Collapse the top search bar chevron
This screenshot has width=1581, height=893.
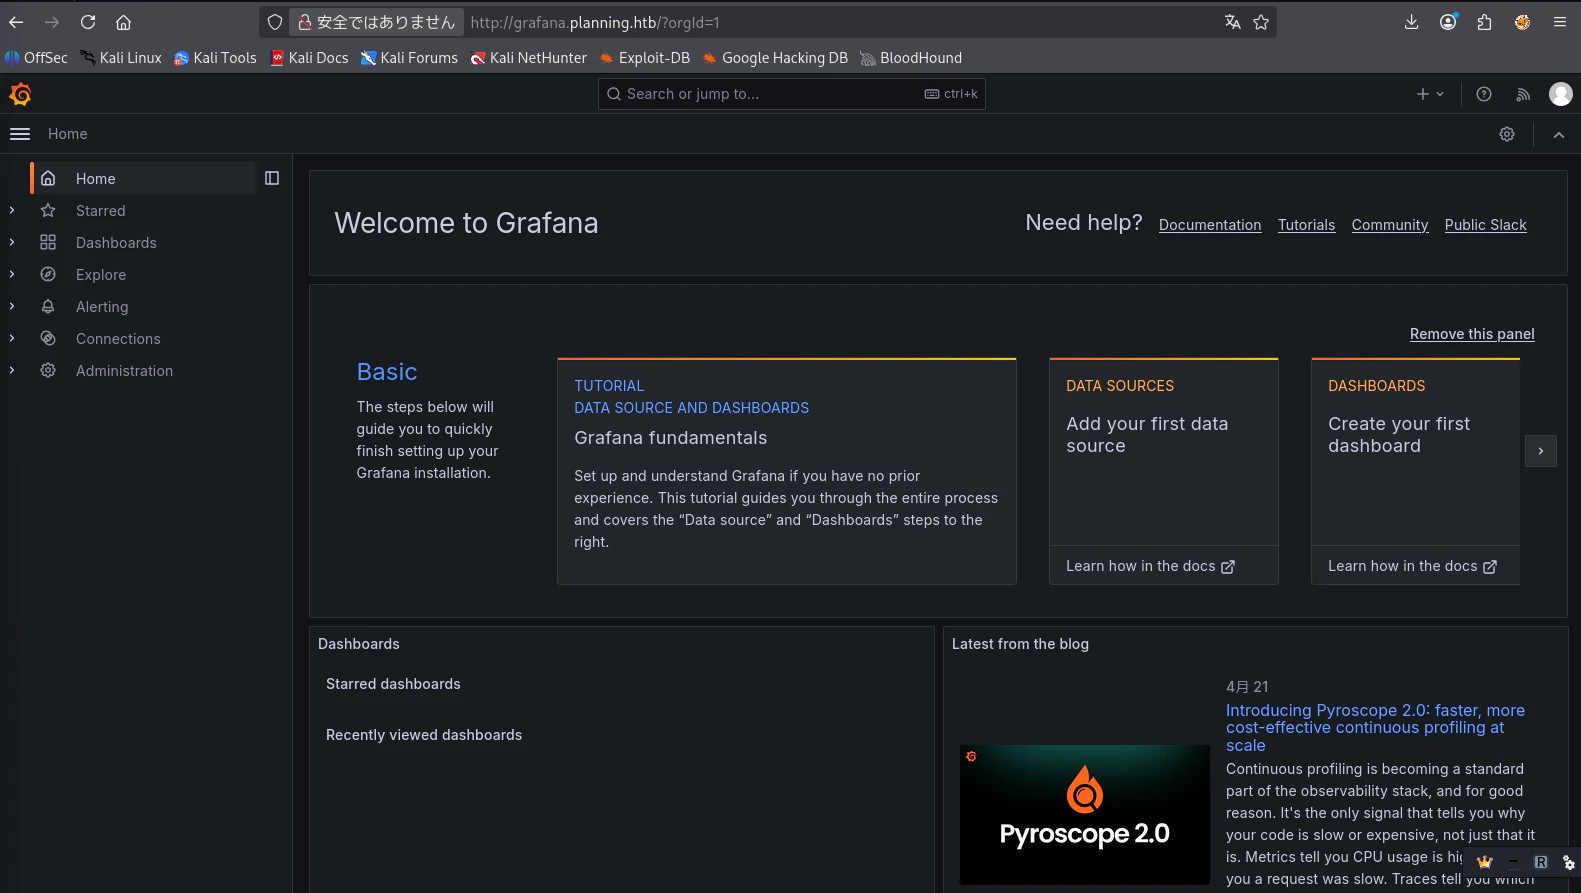[x=1559, y=135]
